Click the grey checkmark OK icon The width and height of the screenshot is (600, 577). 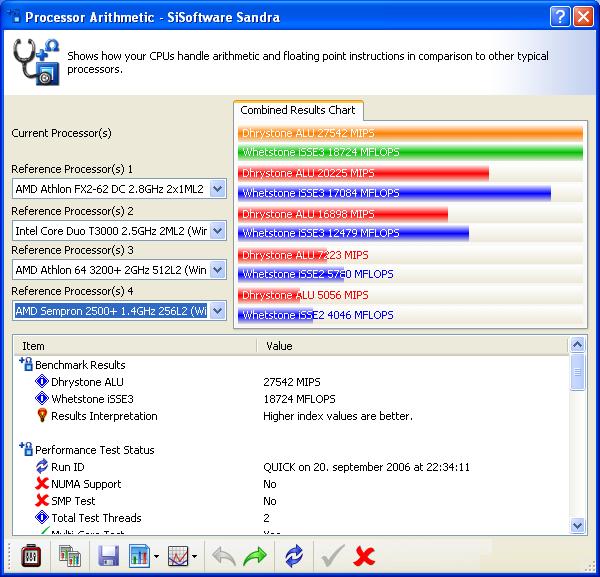333,556
